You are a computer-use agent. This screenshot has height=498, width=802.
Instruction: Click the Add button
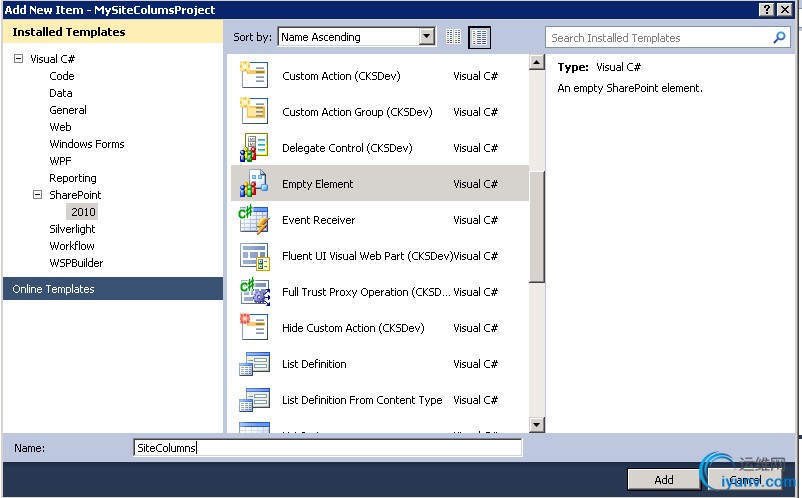click(663, 480)
